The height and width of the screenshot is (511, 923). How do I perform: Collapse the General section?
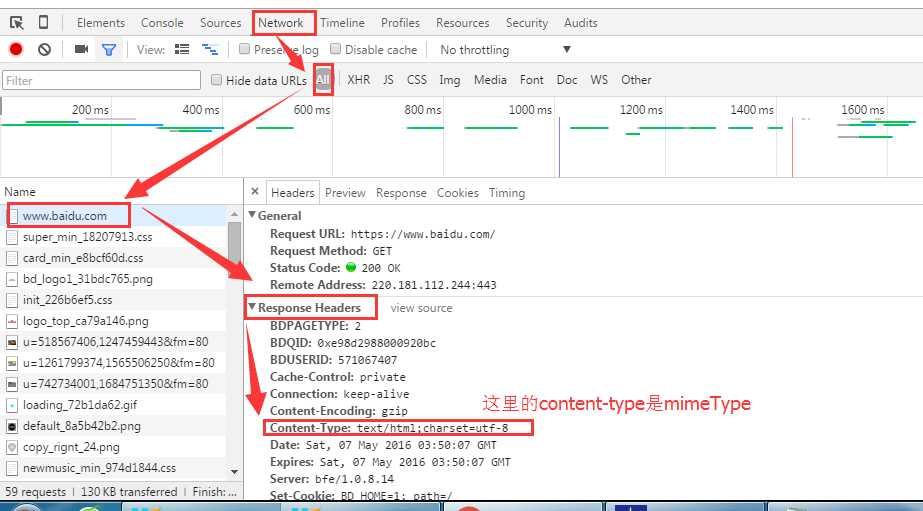[252, 215]
